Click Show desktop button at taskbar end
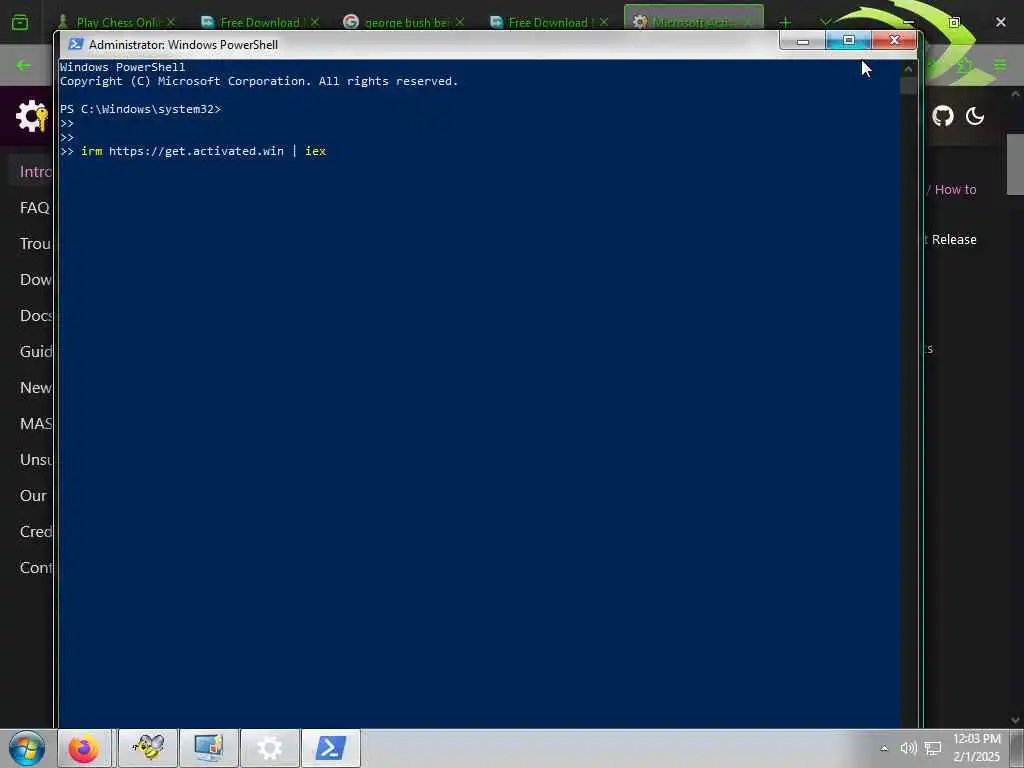Screen dimensions: 1024x768 tap(1017, 748)
